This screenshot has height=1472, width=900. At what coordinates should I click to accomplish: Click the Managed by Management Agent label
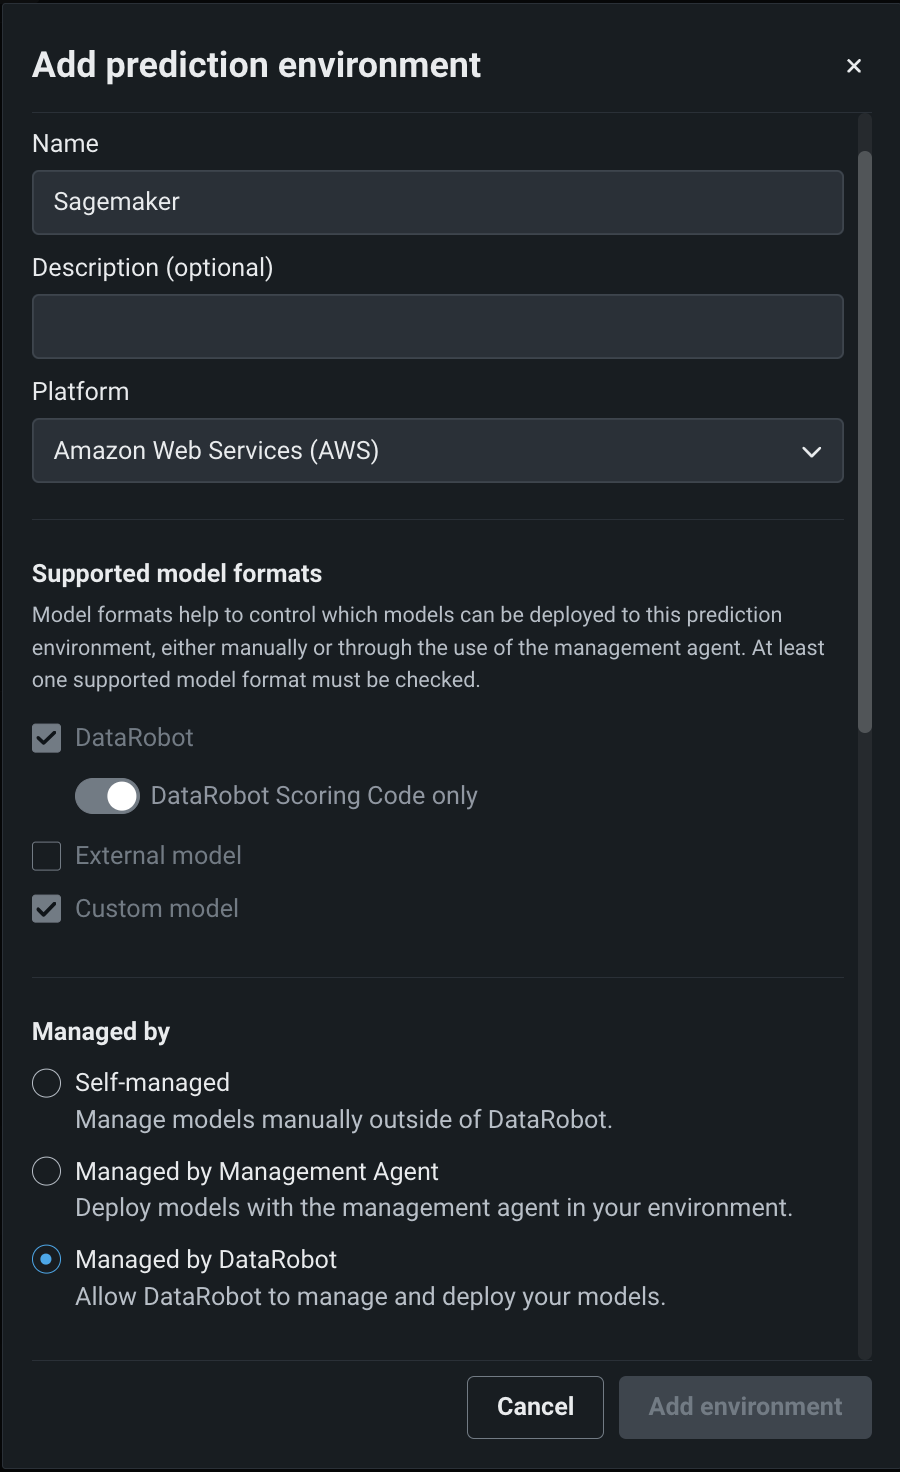click(x=257, y=1171)
